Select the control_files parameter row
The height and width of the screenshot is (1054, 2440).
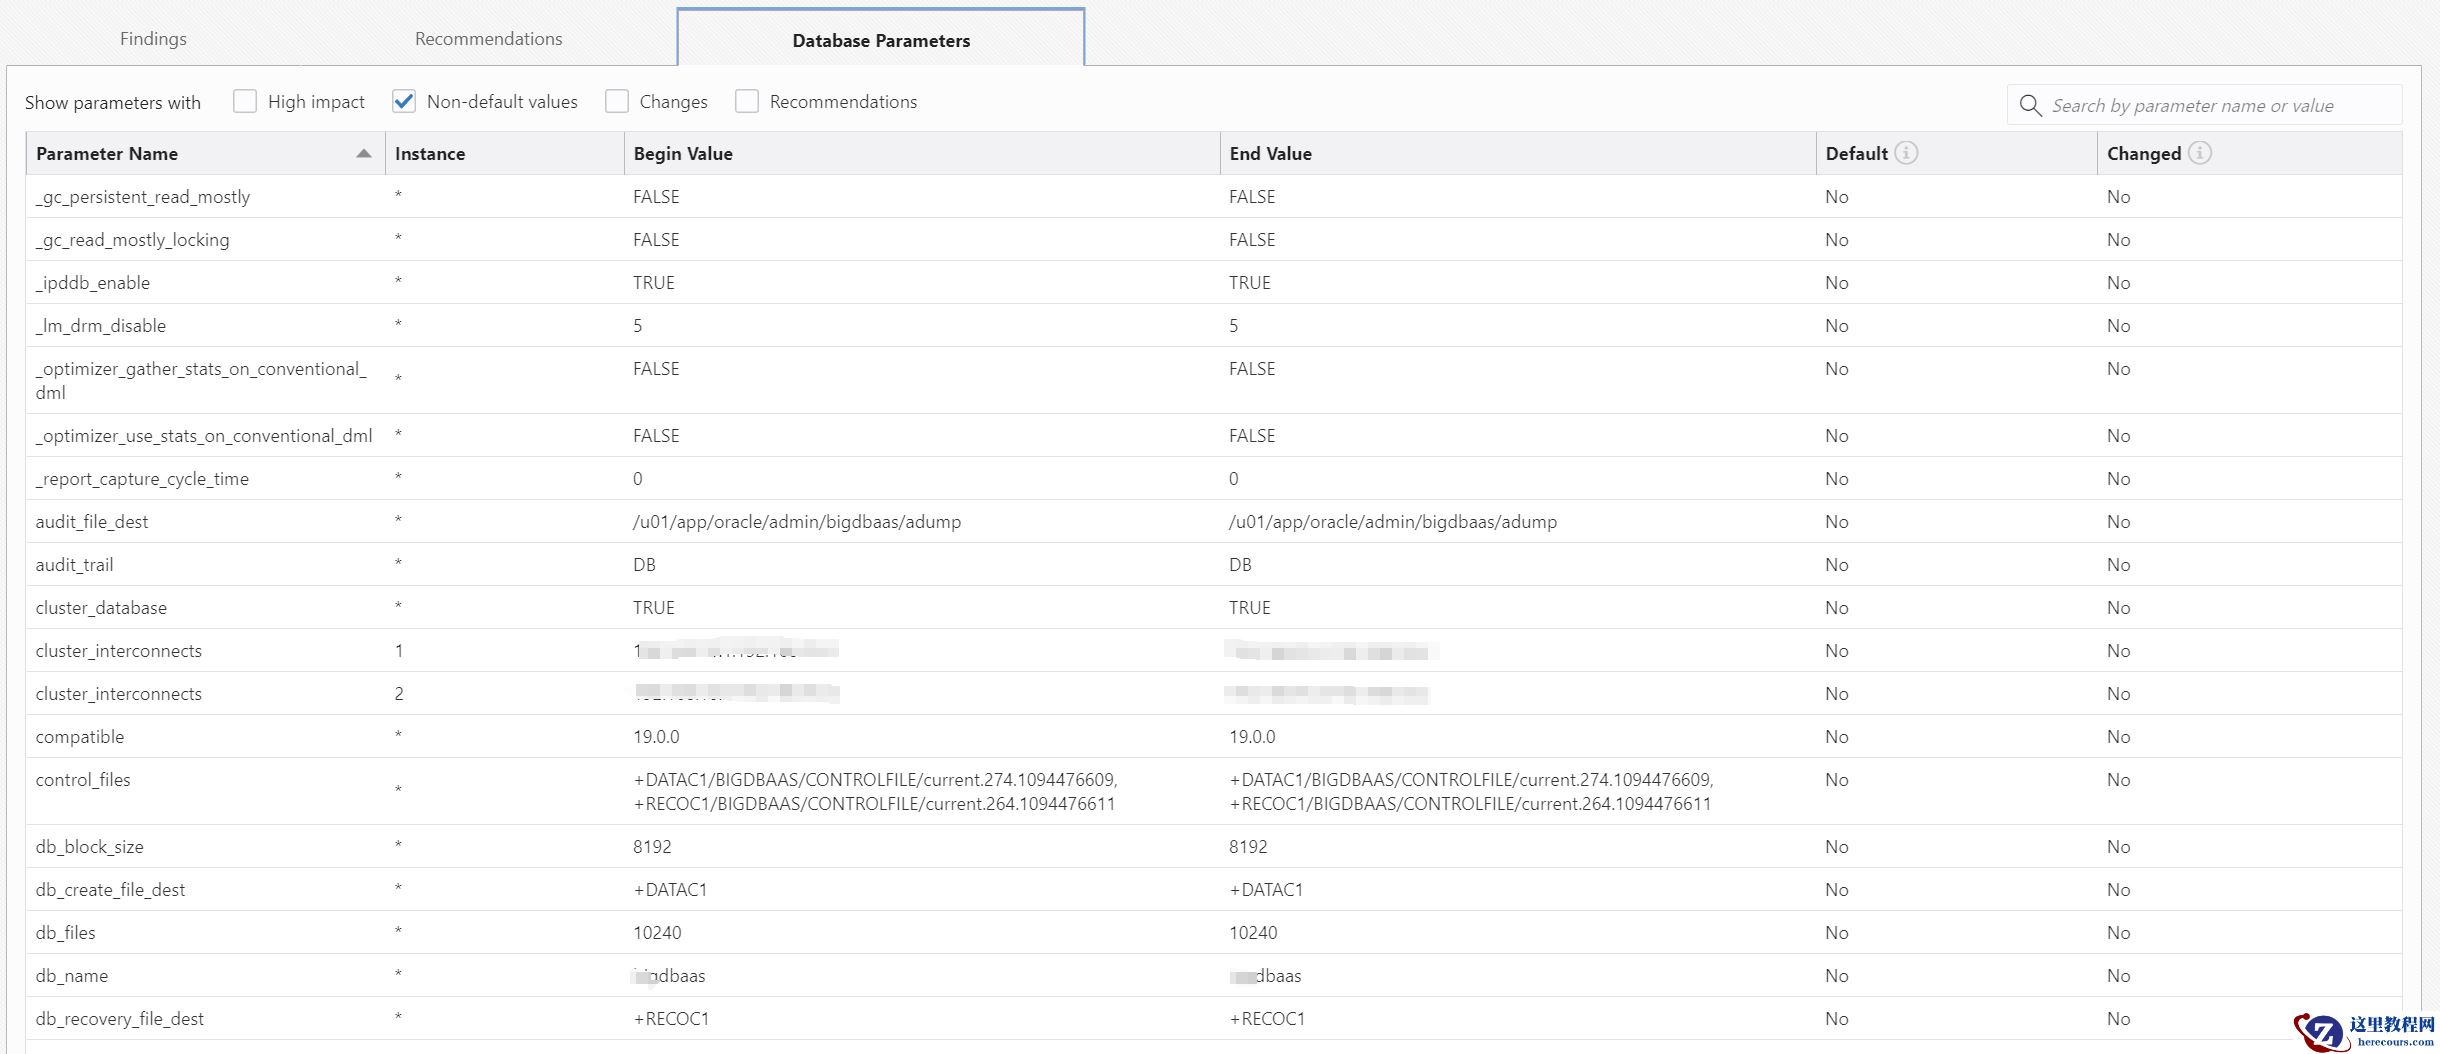[x=83, y=780]
